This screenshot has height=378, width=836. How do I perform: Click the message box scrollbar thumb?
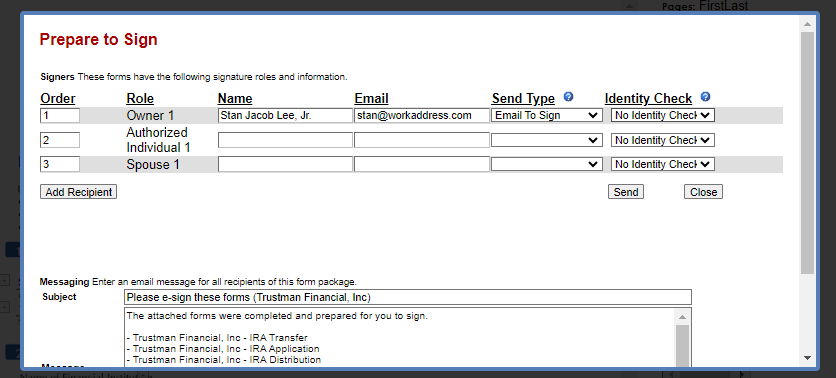(x=682, y=345)
